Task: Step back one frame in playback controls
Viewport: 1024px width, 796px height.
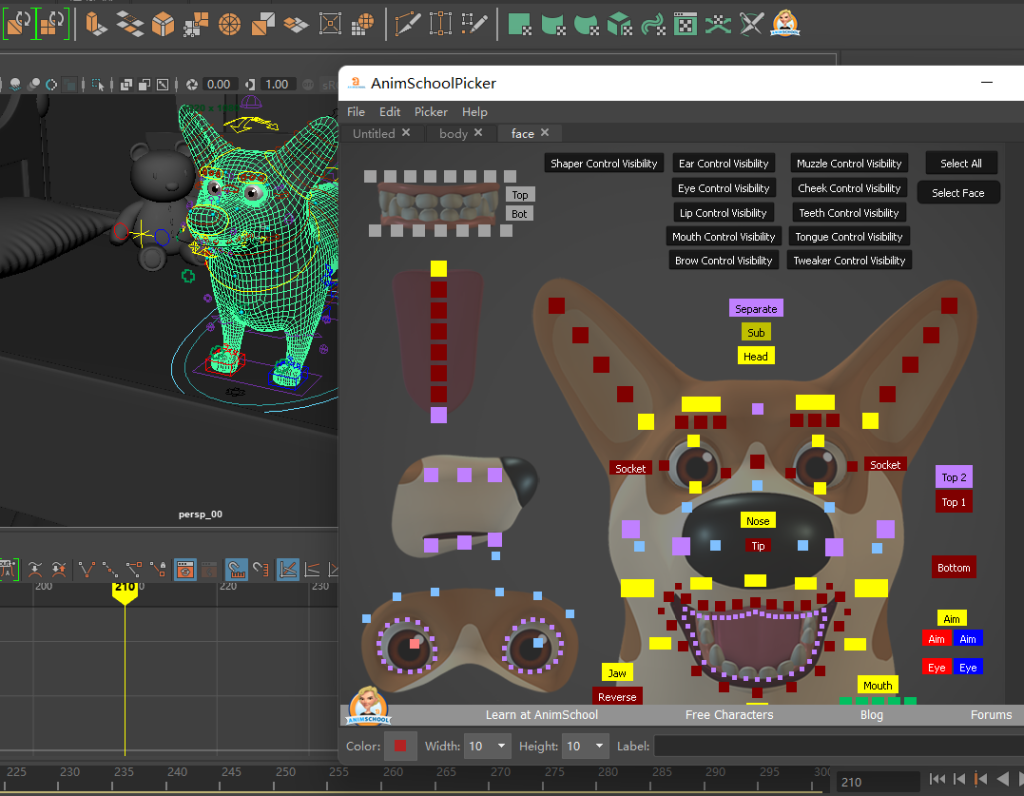Action: coord(959,778)
